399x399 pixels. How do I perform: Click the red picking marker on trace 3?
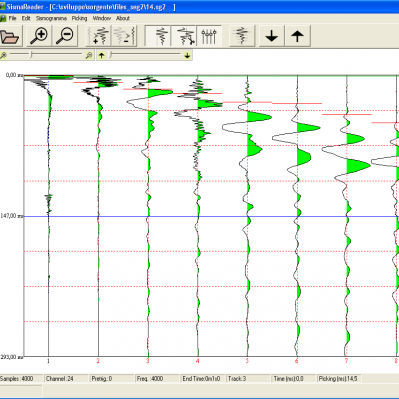tap(148, 89)
